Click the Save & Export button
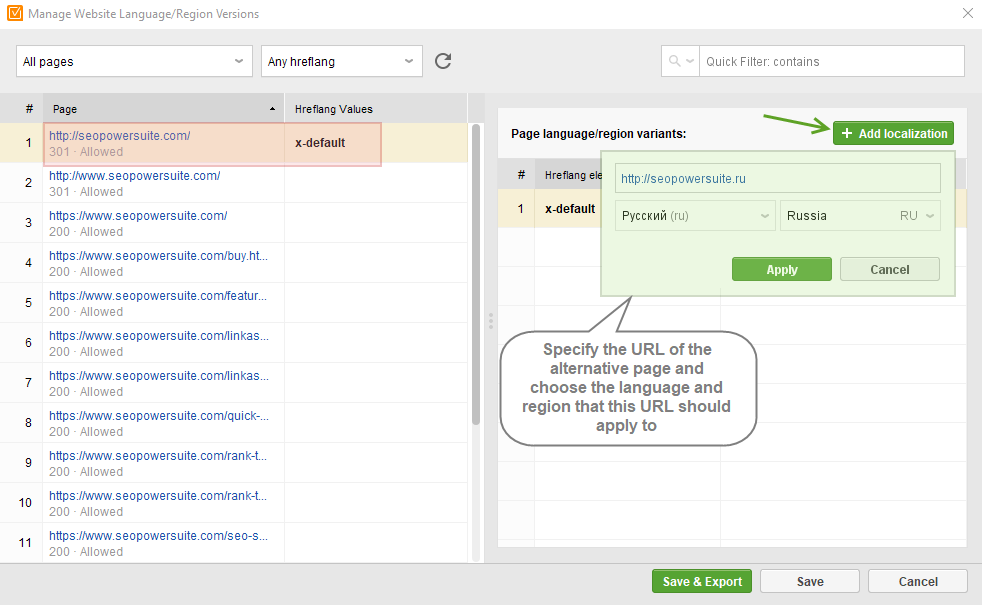This screenshot has width=982, height=605. coord(702,581)
